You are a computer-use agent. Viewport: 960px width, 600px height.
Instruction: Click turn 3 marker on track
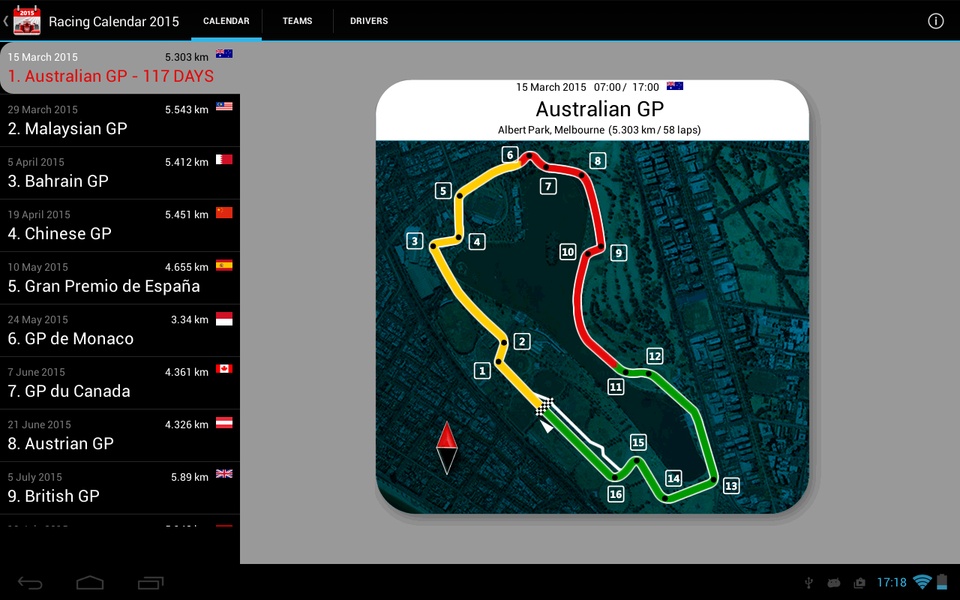point(414,241)
